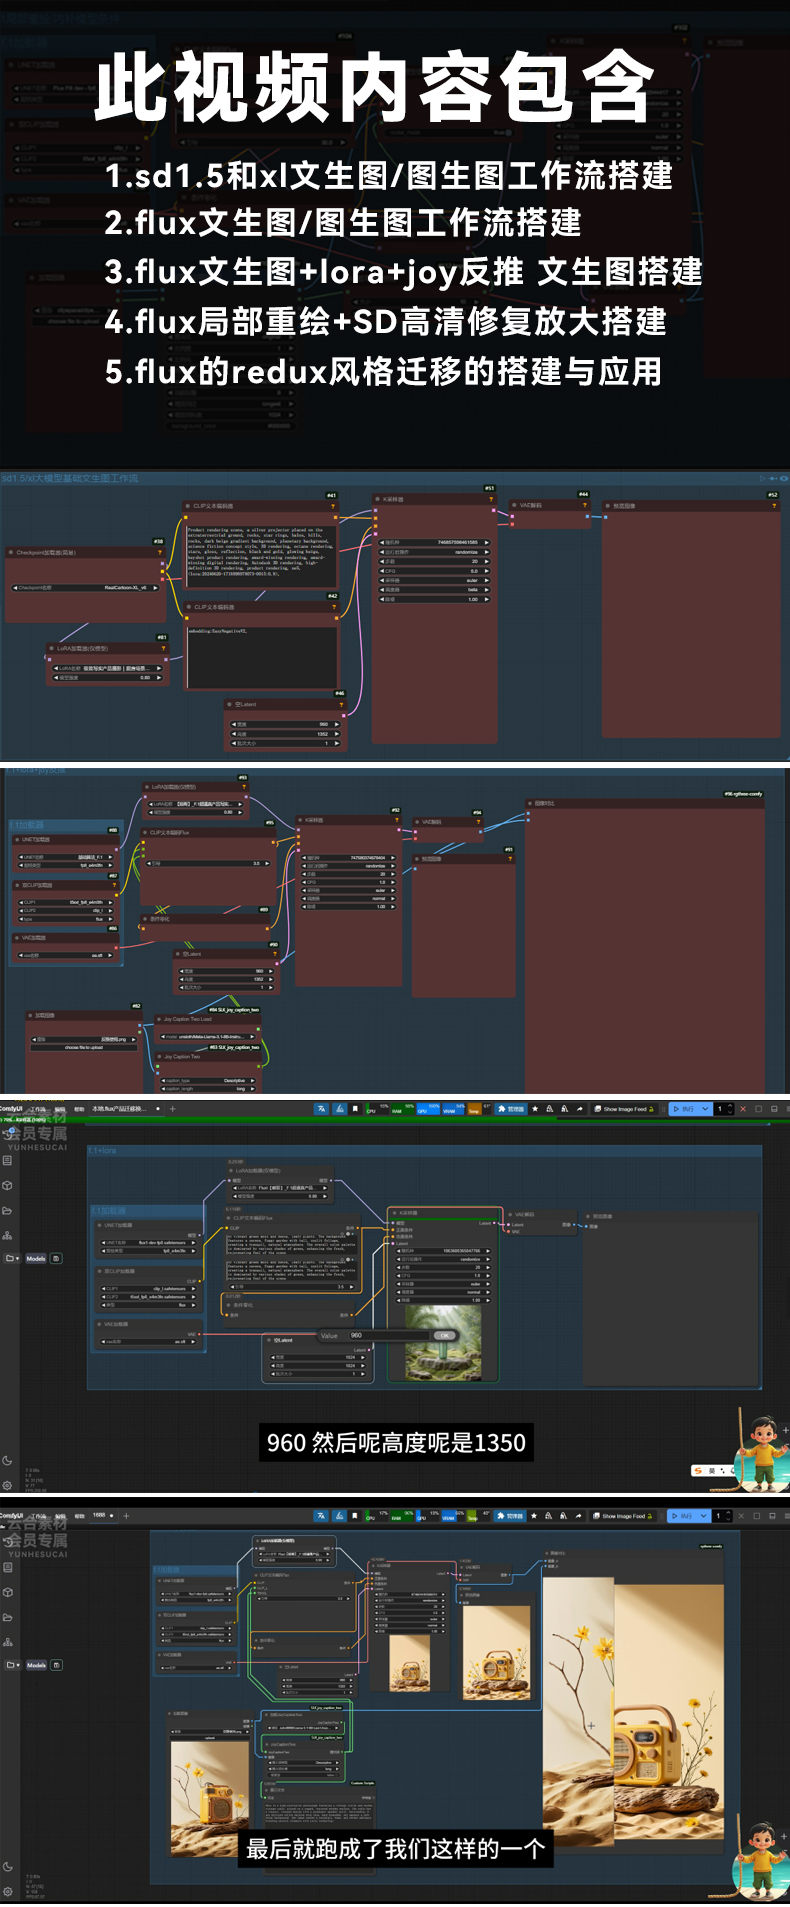Open randomize seed-control dropdown in sd1.5/xl K采样器
790x1907 pixels.
pyautogui.click(x=436, y=552)
